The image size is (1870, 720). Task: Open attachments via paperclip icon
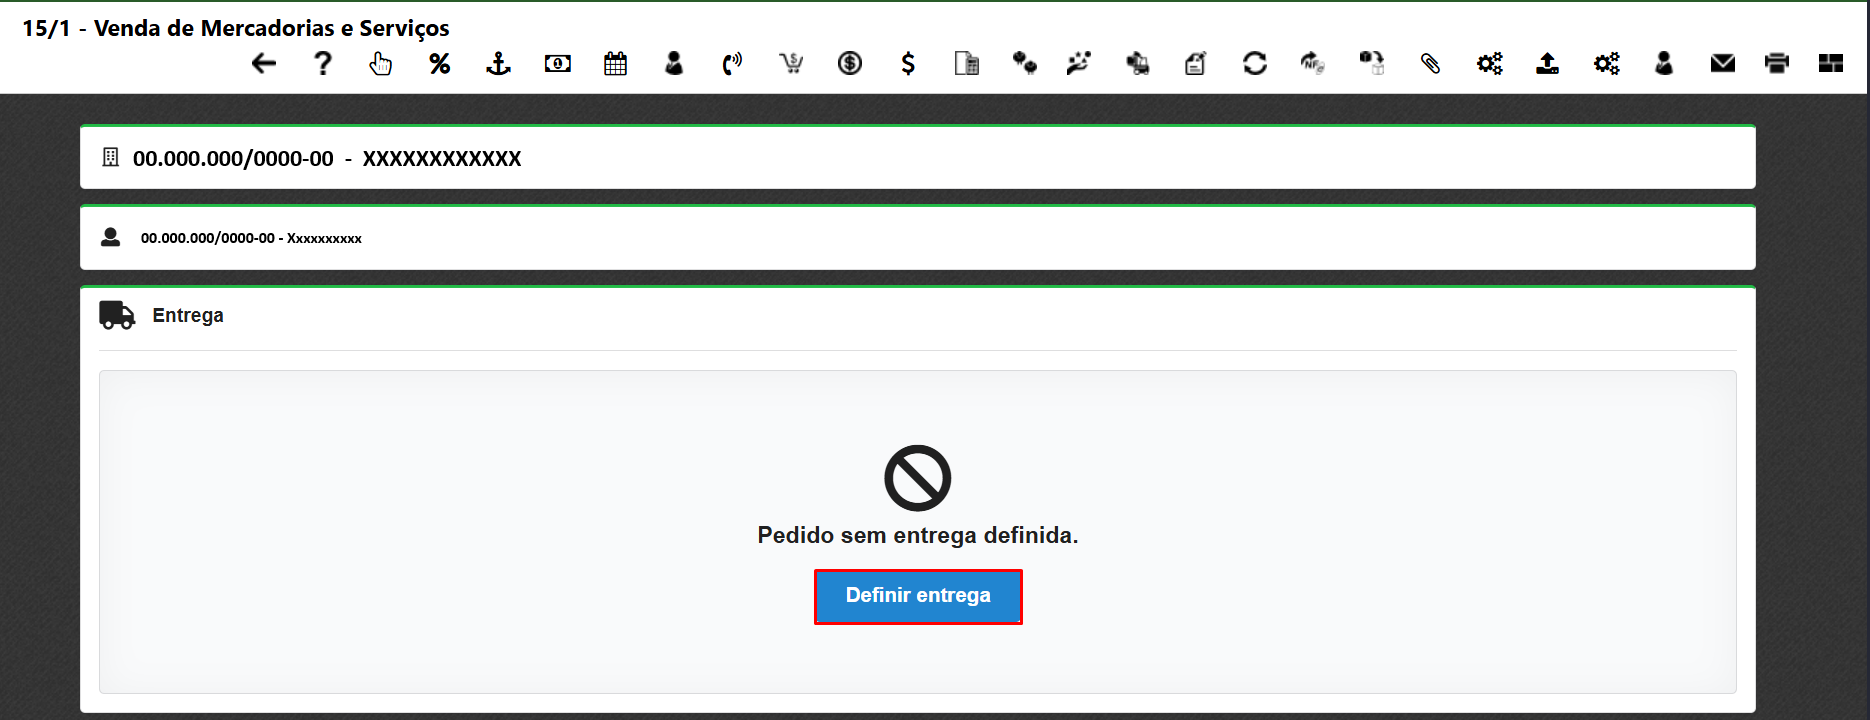point(1430,64)
